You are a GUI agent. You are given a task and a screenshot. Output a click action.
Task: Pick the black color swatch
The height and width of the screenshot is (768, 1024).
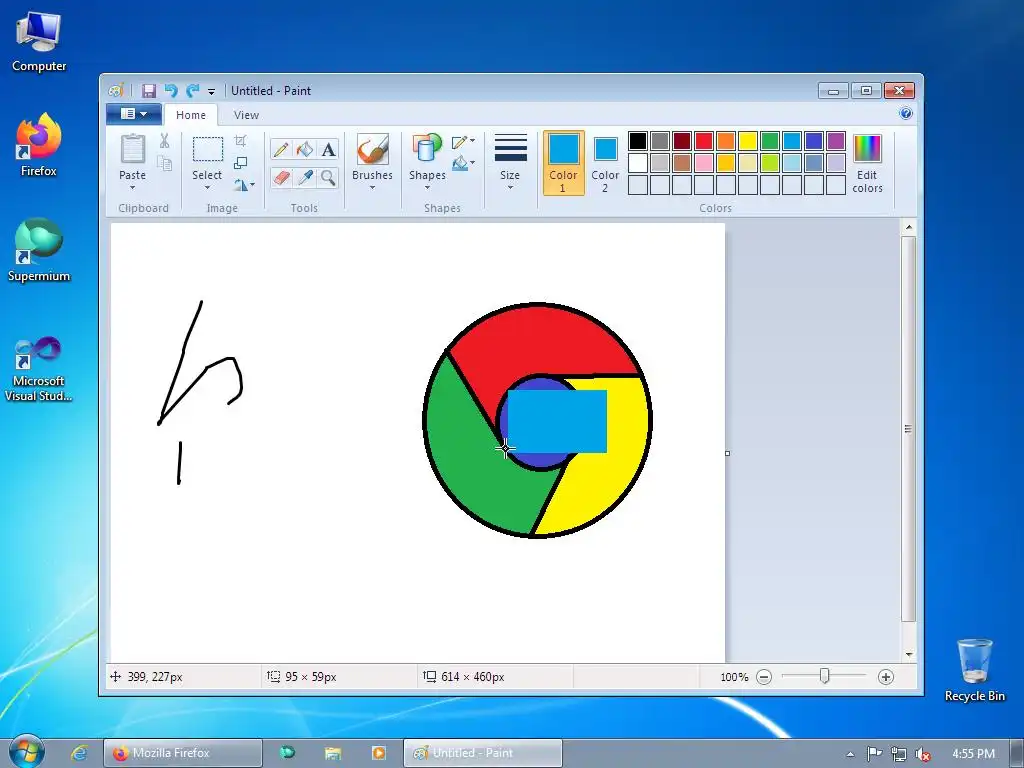pyautogui.click(x=638, y=140)
